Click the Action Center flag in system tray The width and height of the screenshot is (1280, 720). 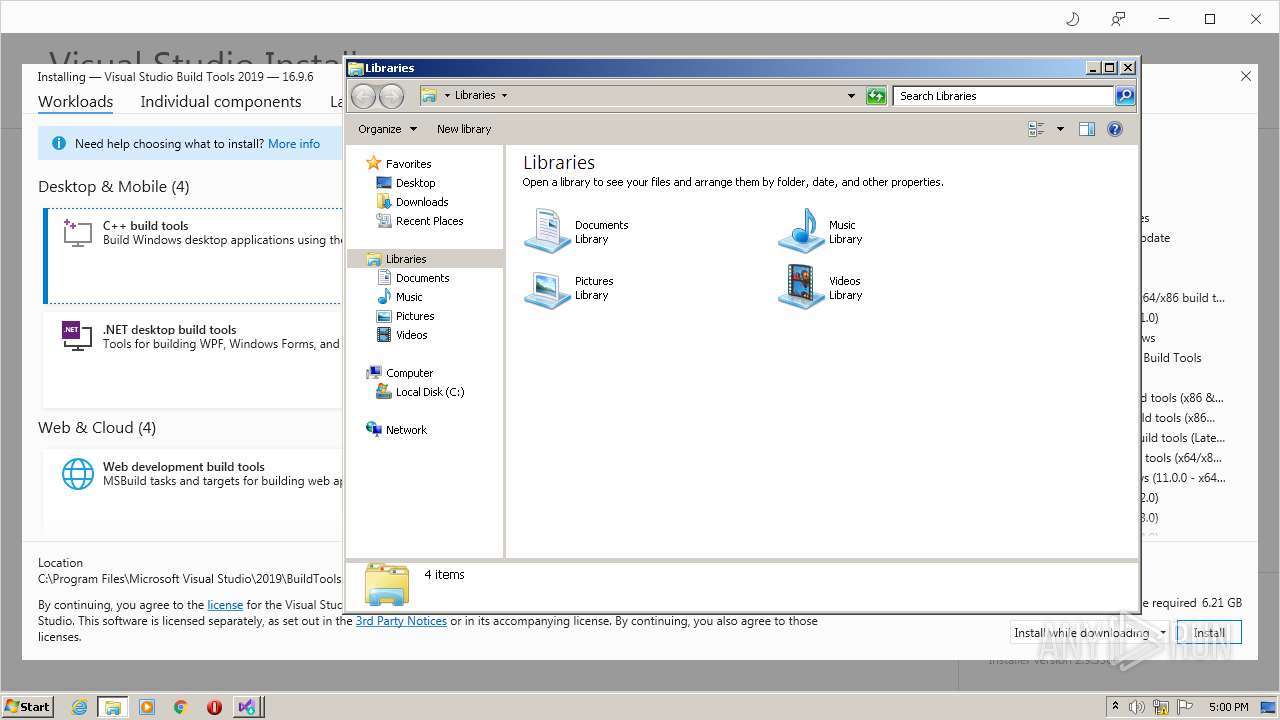1185,707
